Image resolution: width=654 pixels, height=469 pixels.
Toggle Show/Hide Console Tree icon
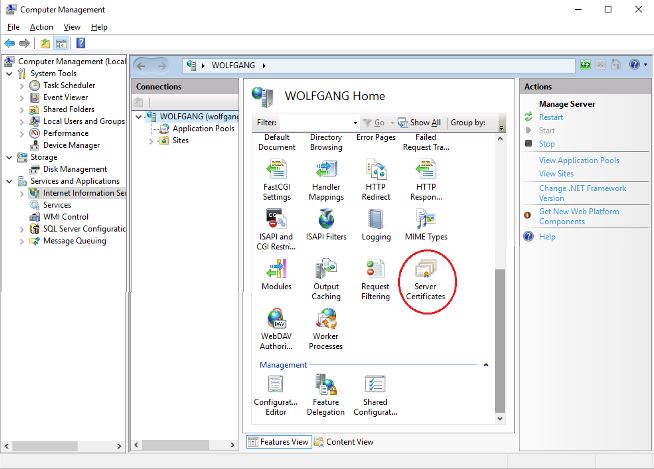[61, 43]
